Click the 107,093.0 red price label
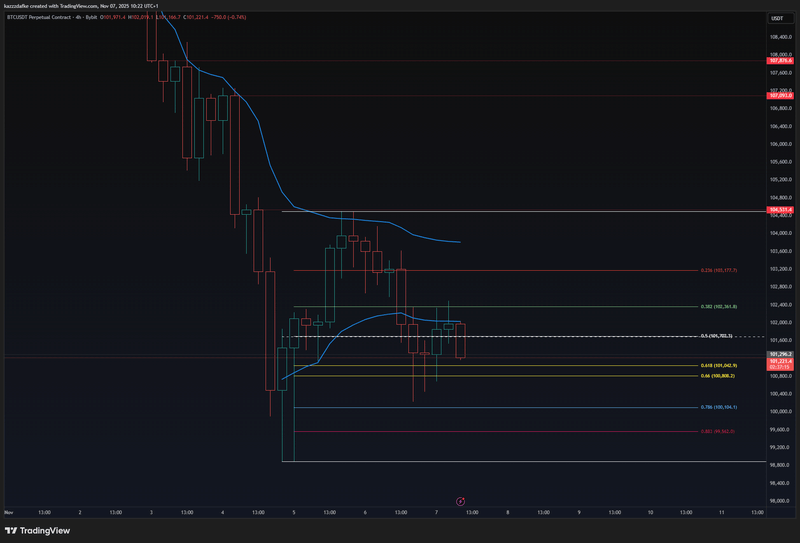The width and height of the screenshot is (800, 543). coord(781,95)
